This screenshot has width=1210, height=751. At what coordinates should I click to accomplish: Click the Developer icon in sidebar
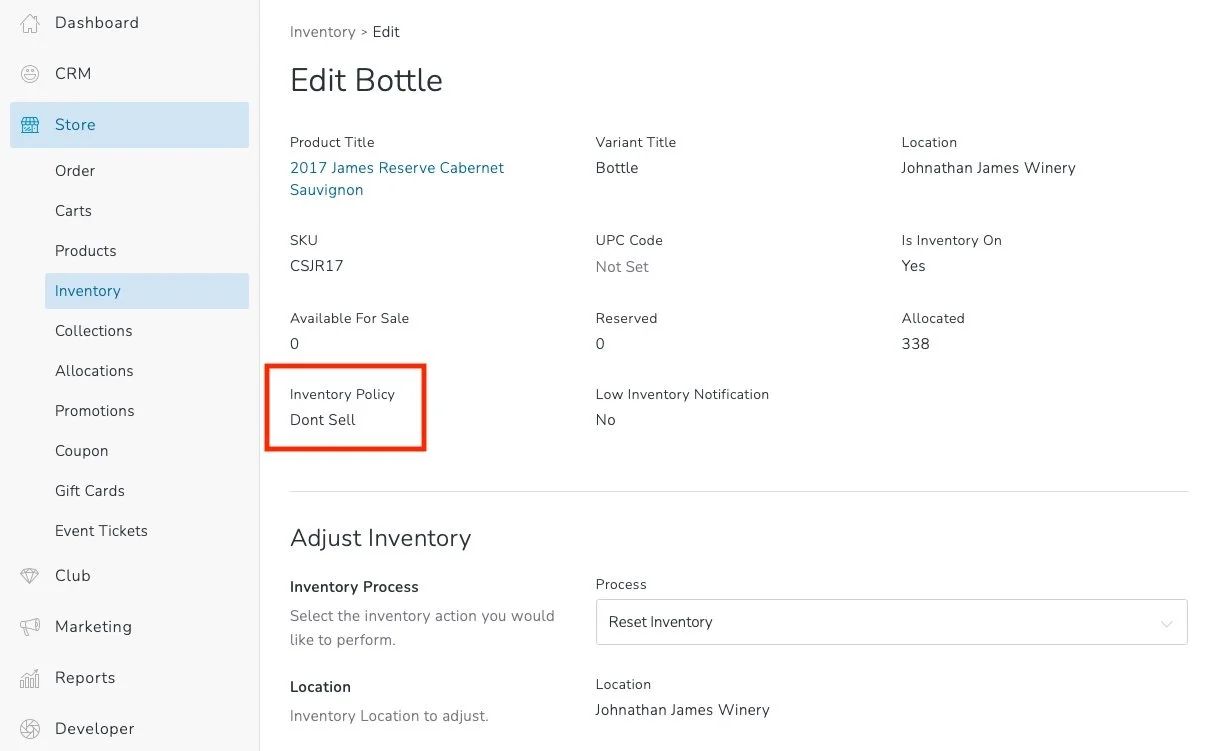[30, 729]
